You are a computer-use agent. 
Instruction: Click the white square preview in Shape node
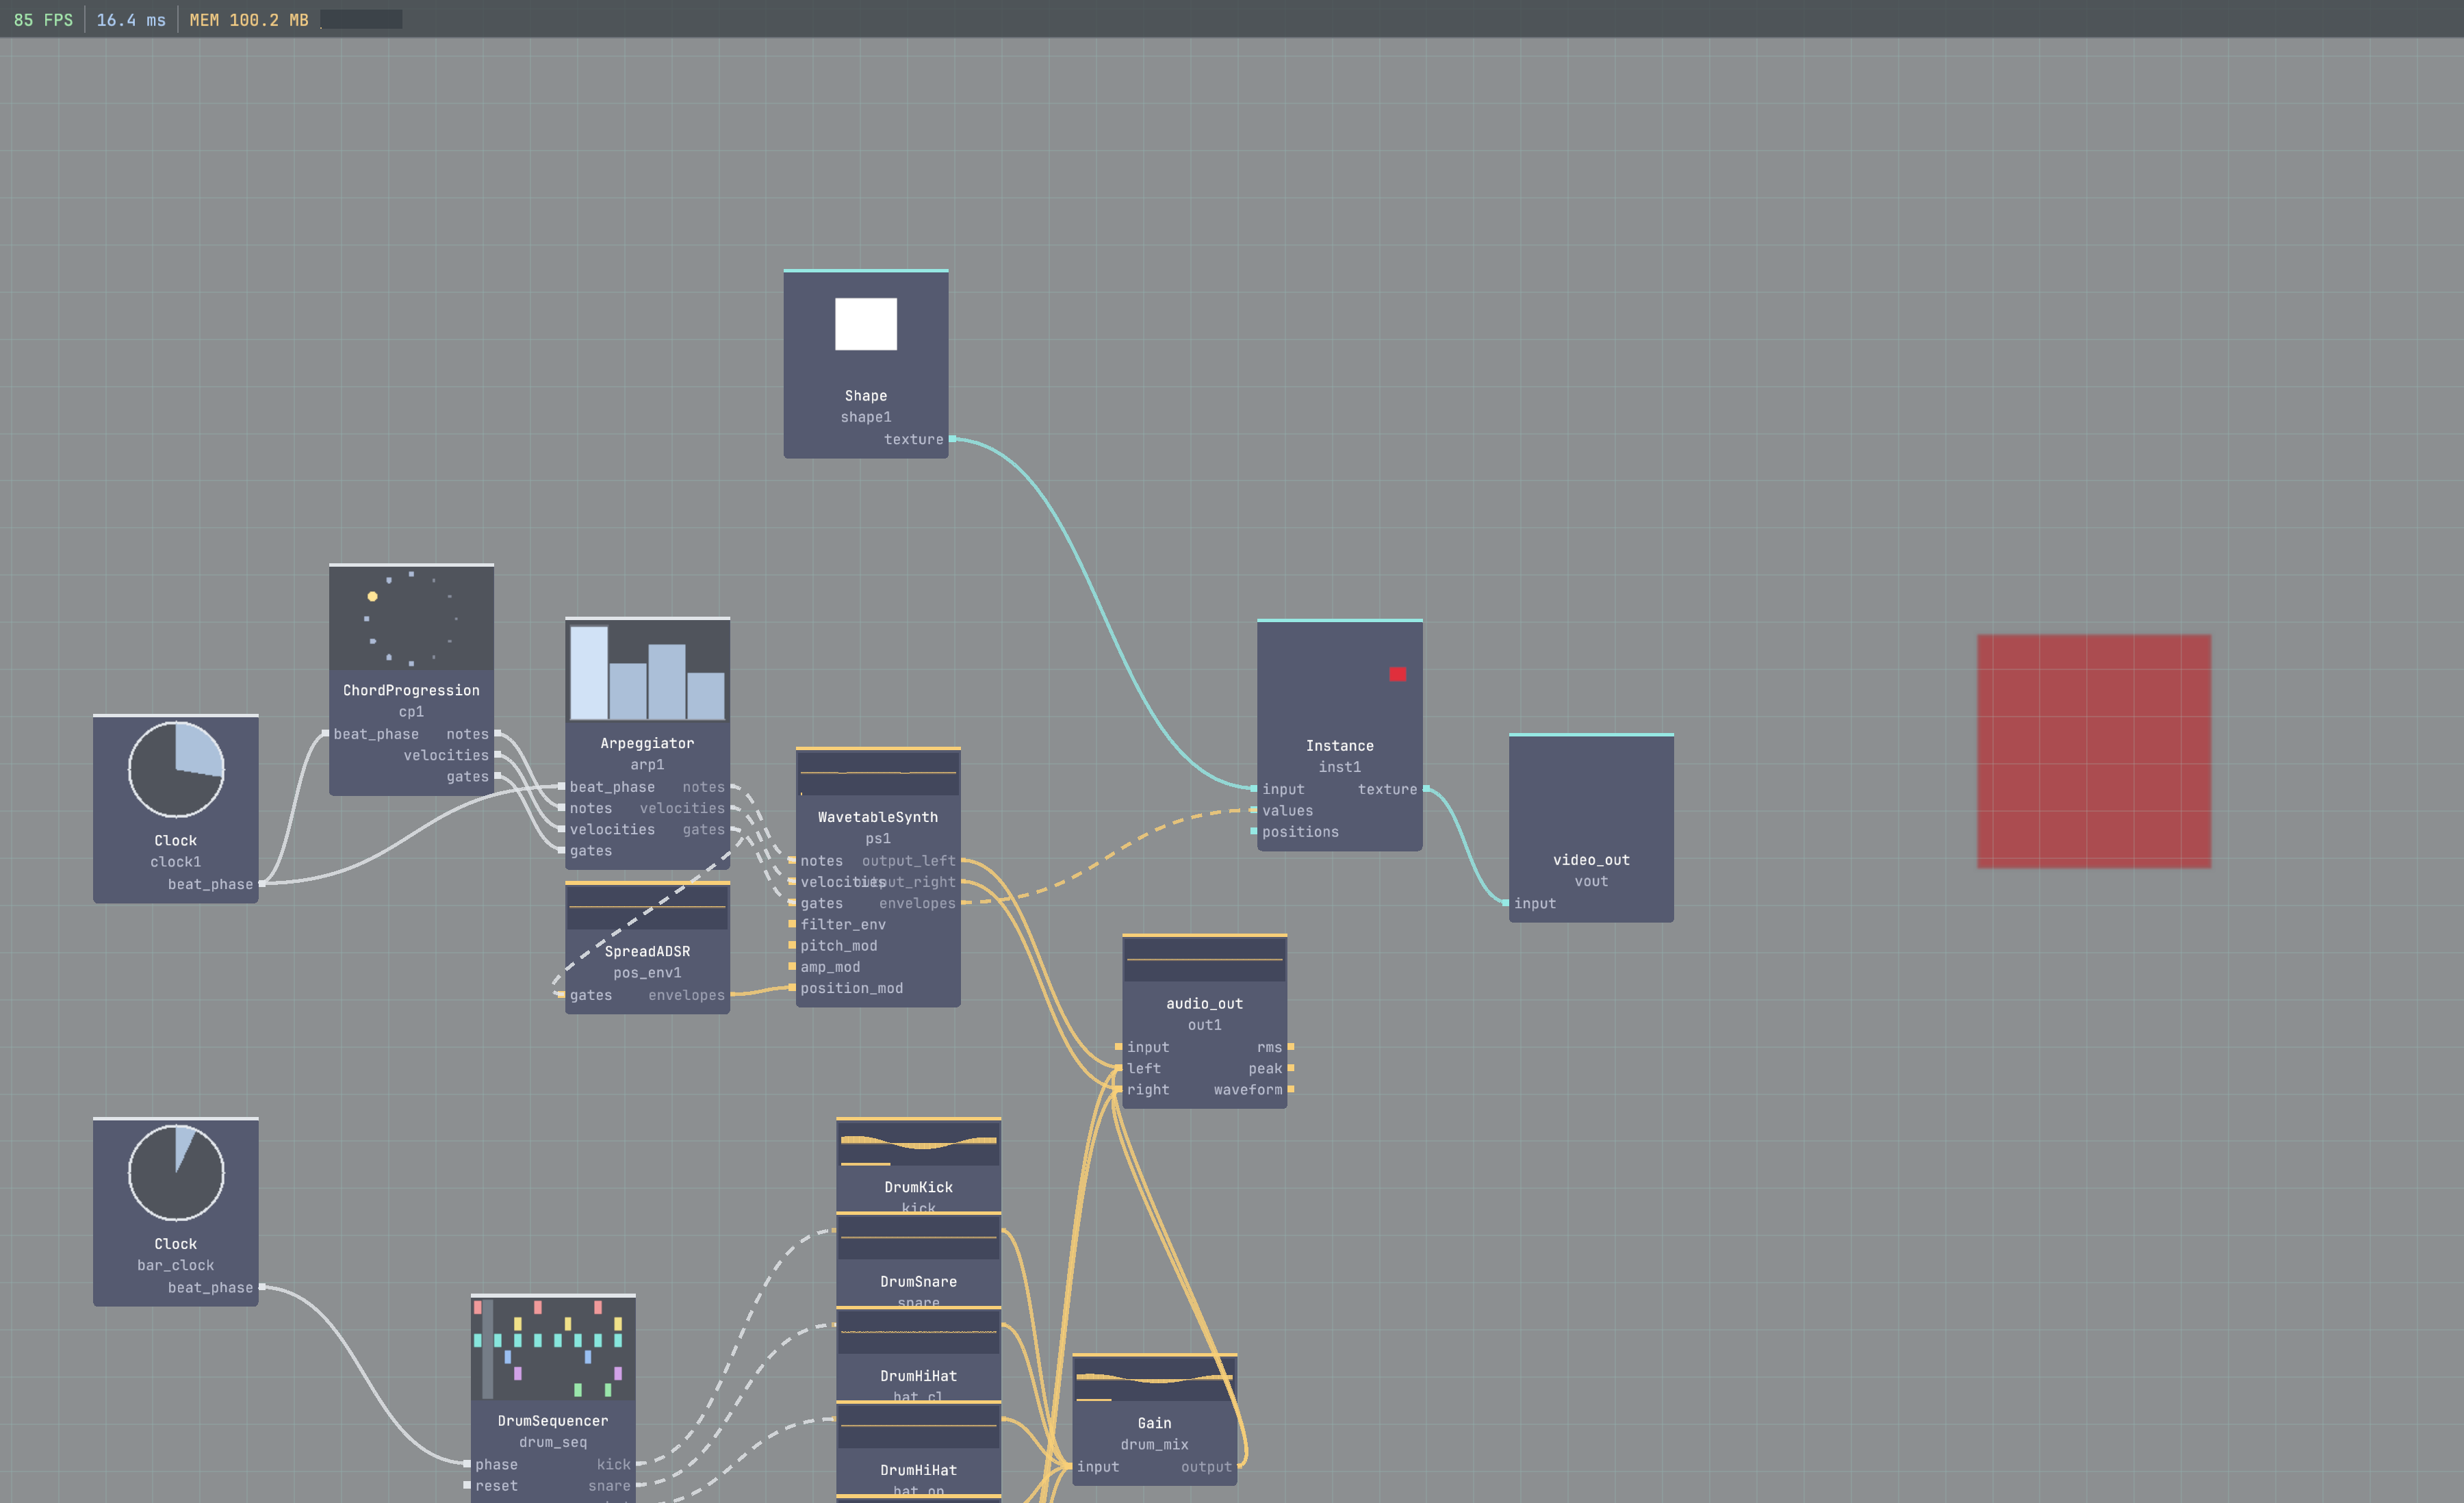click(x=866, y=324)
